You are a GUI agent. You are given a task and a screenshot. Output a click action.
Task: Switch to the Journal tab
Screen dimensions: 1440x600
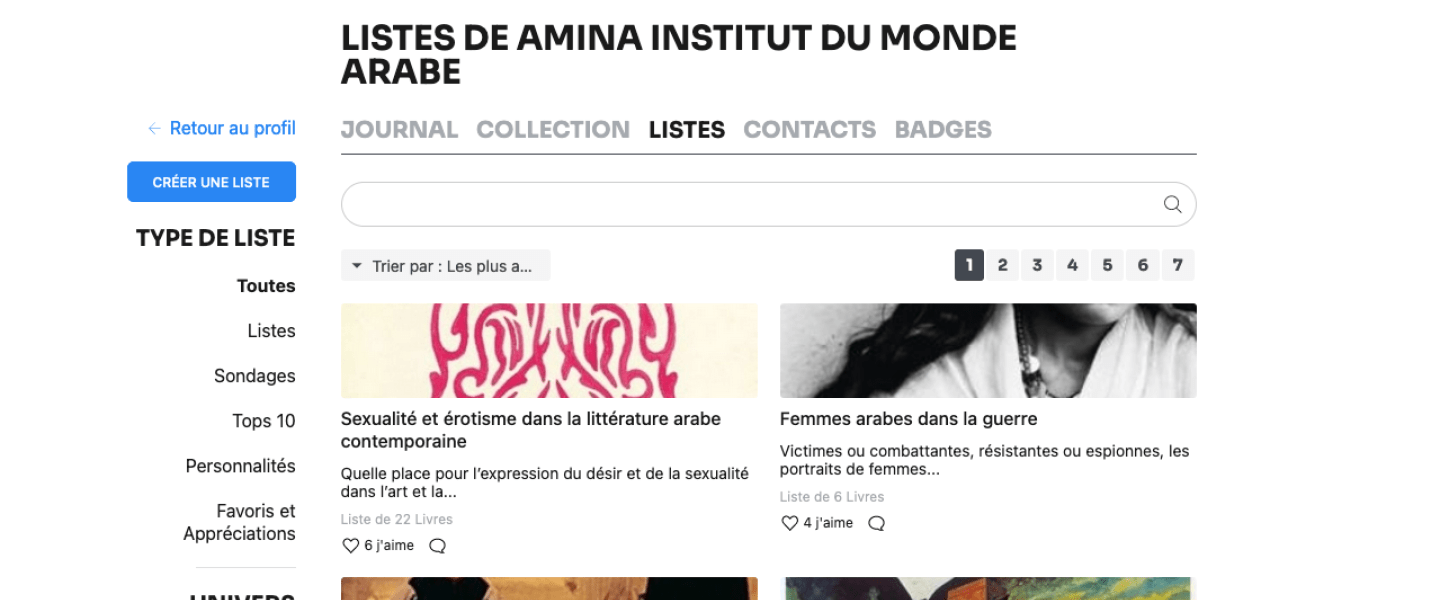pyautogui.click(x=399, y=129)
